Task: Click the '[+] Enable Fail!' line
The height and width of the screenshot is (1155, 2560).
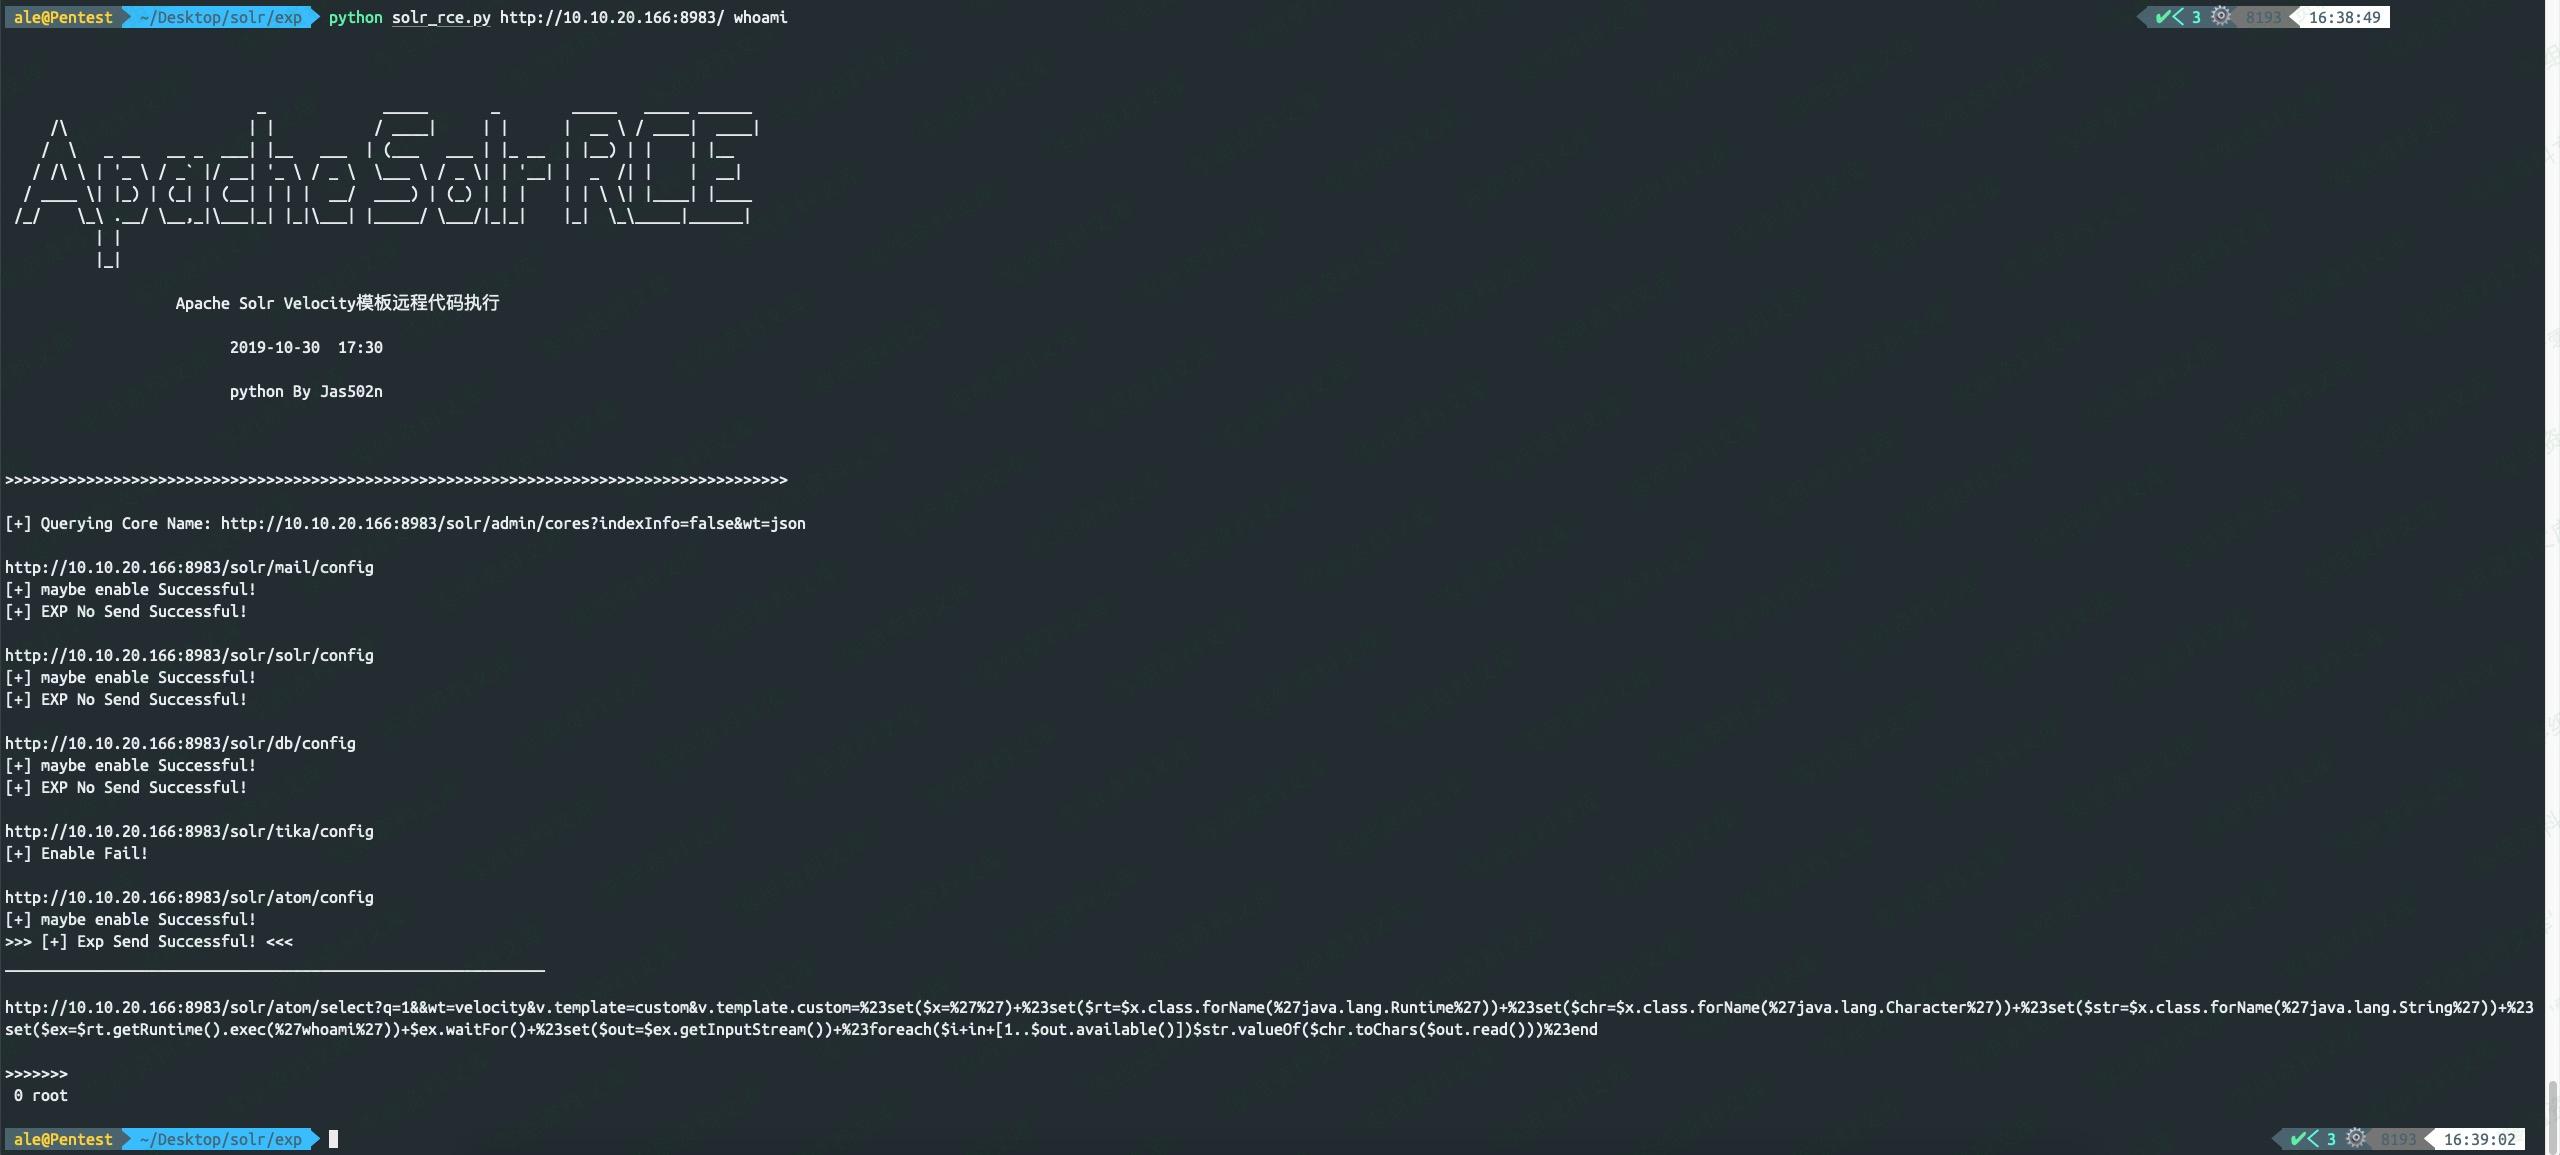Action: (x=76, y=853)
